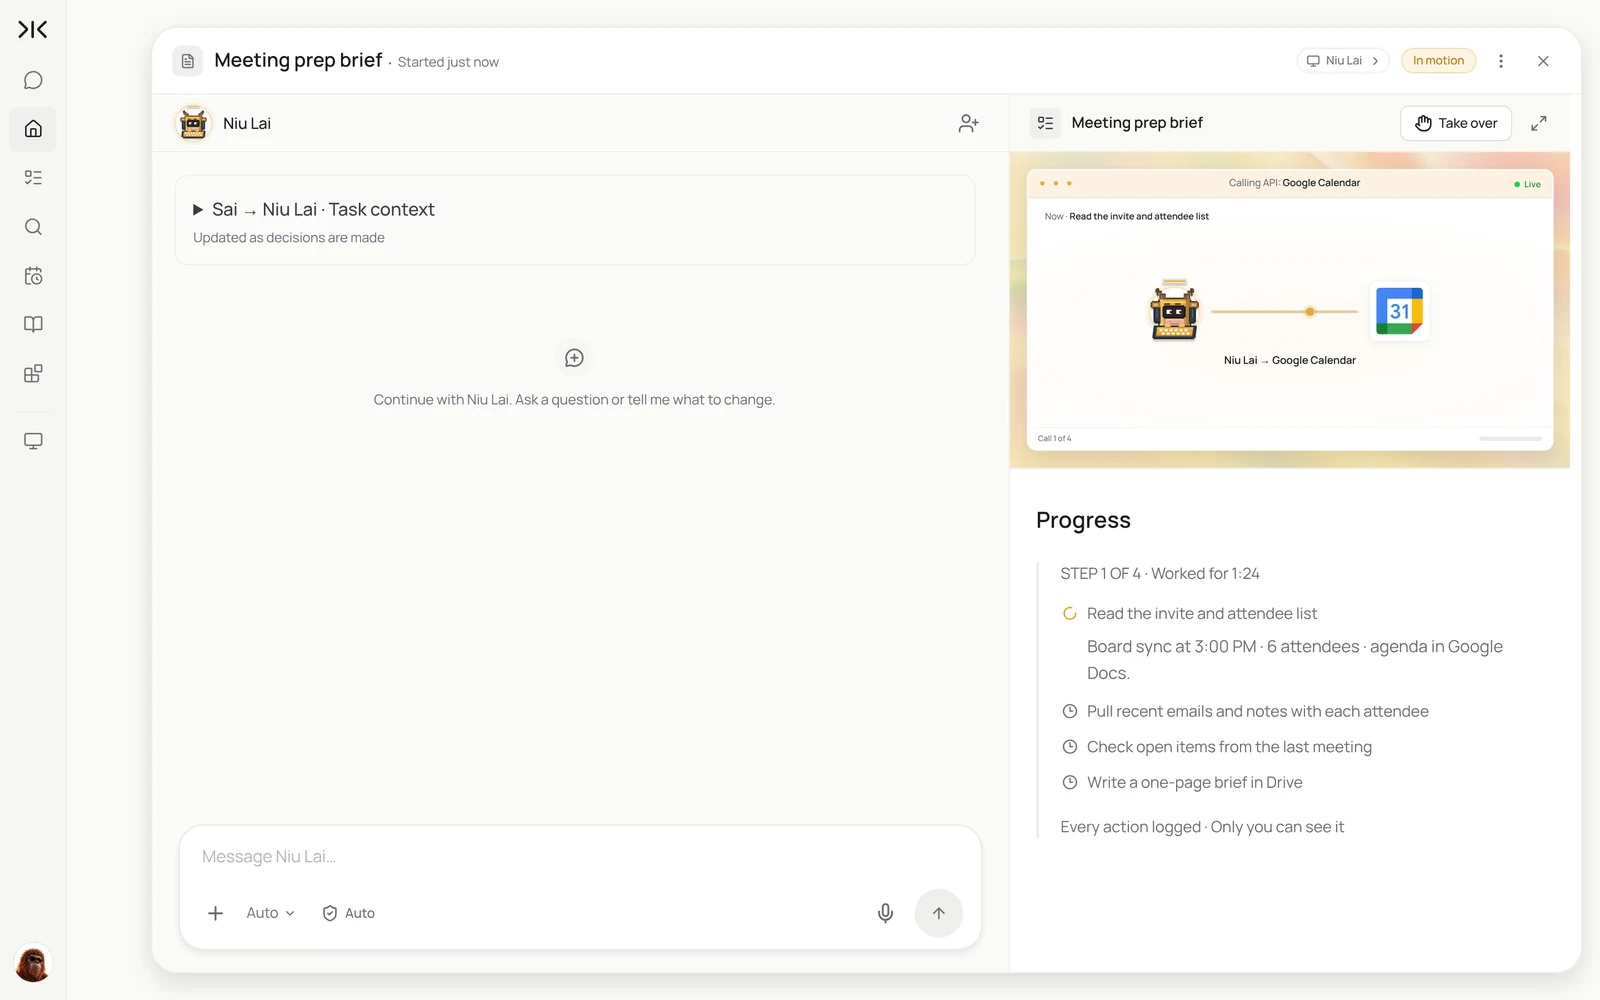Click the Call 1 of 4 progress bar

[1511, 438]
